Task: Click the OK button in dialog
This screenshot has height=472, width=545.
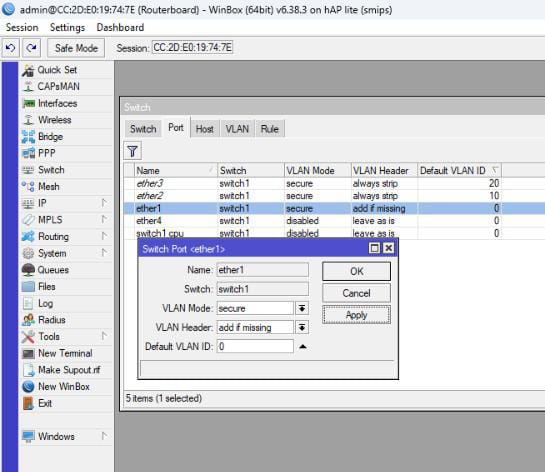Action: pyautogui.click(x=356, y=271)
